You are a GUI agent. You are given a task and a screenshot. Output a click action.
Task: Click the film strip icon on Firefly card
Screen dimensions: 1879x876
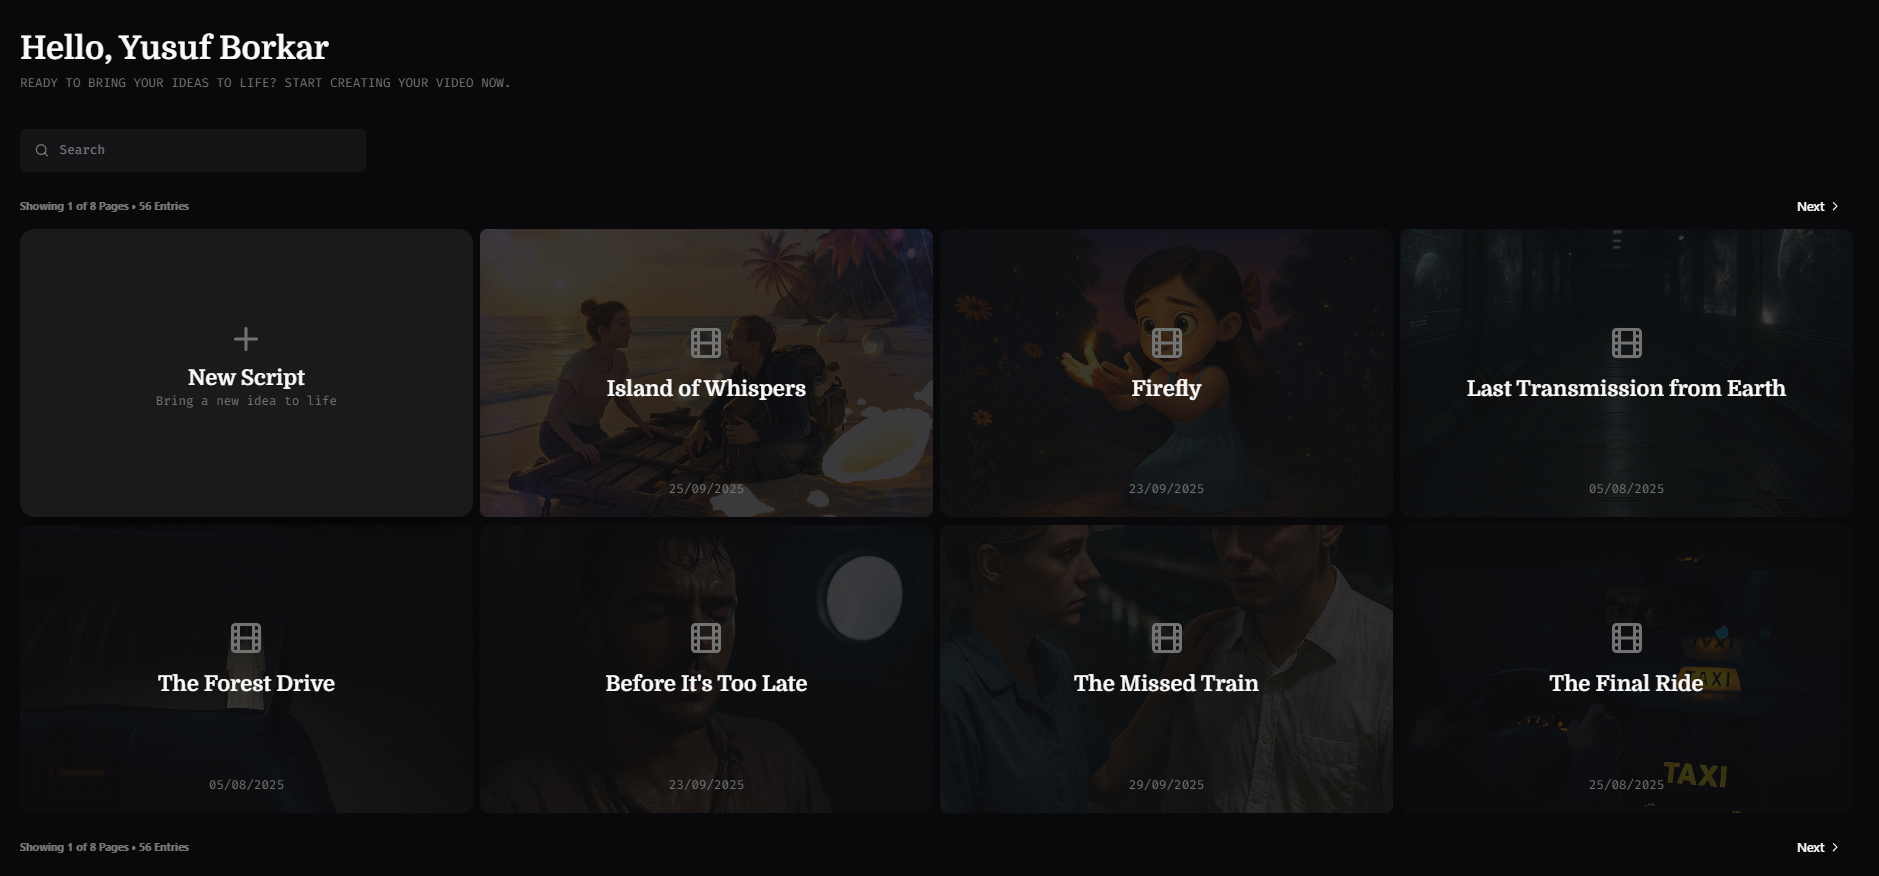point(1166,343)
